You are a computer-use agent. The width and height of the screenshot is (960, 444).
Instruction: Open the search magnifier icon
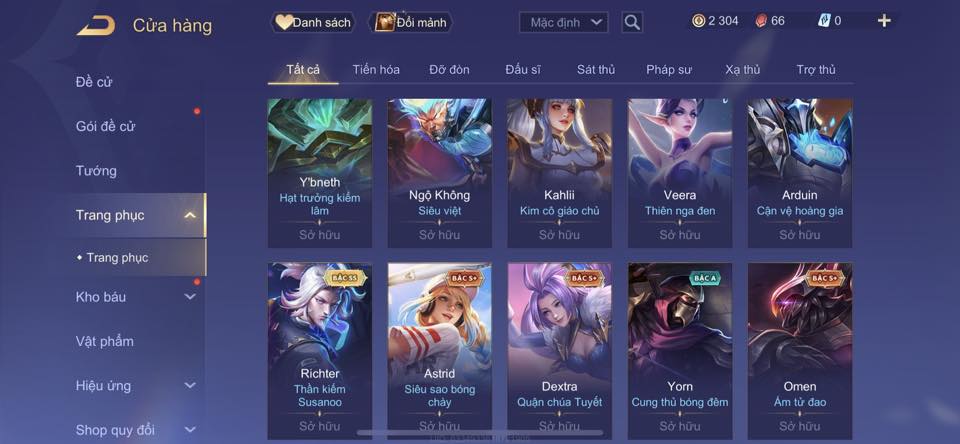click(x=632, y=23)
